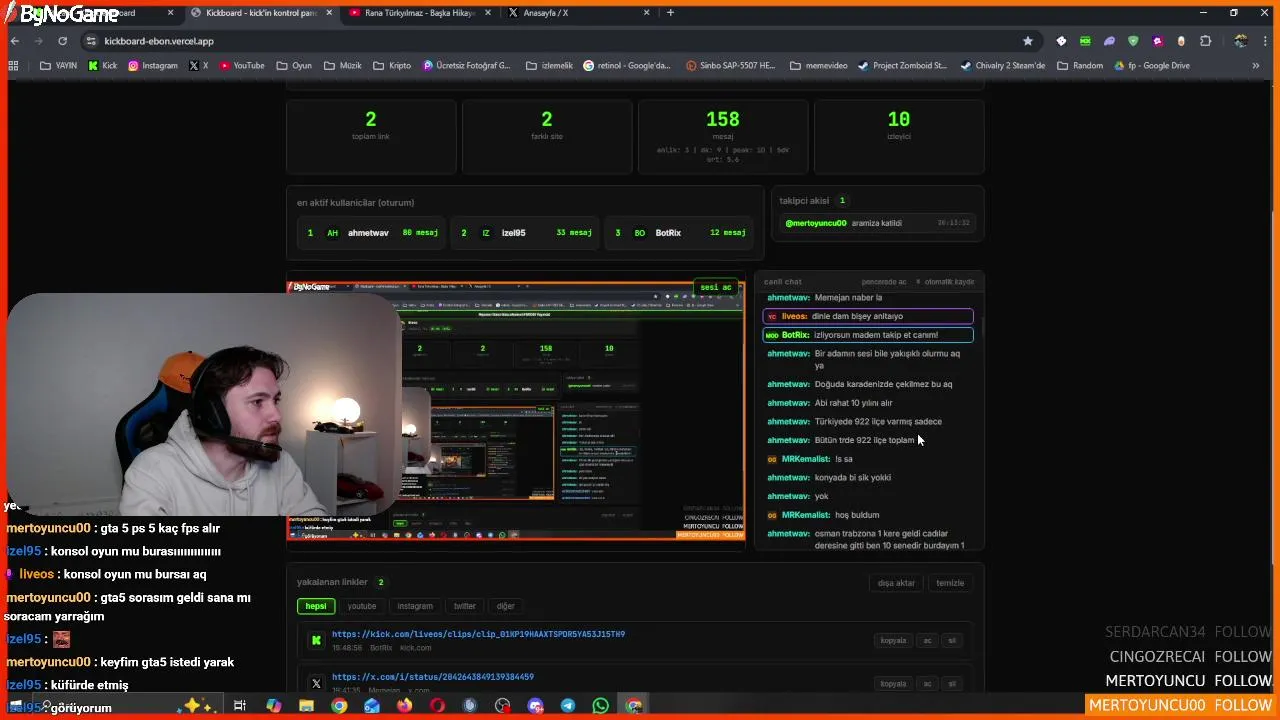This screenshot has height=720, width=1280.
Task: Click the live stream preview thumbnail
Action: click(x=516, y=411)
